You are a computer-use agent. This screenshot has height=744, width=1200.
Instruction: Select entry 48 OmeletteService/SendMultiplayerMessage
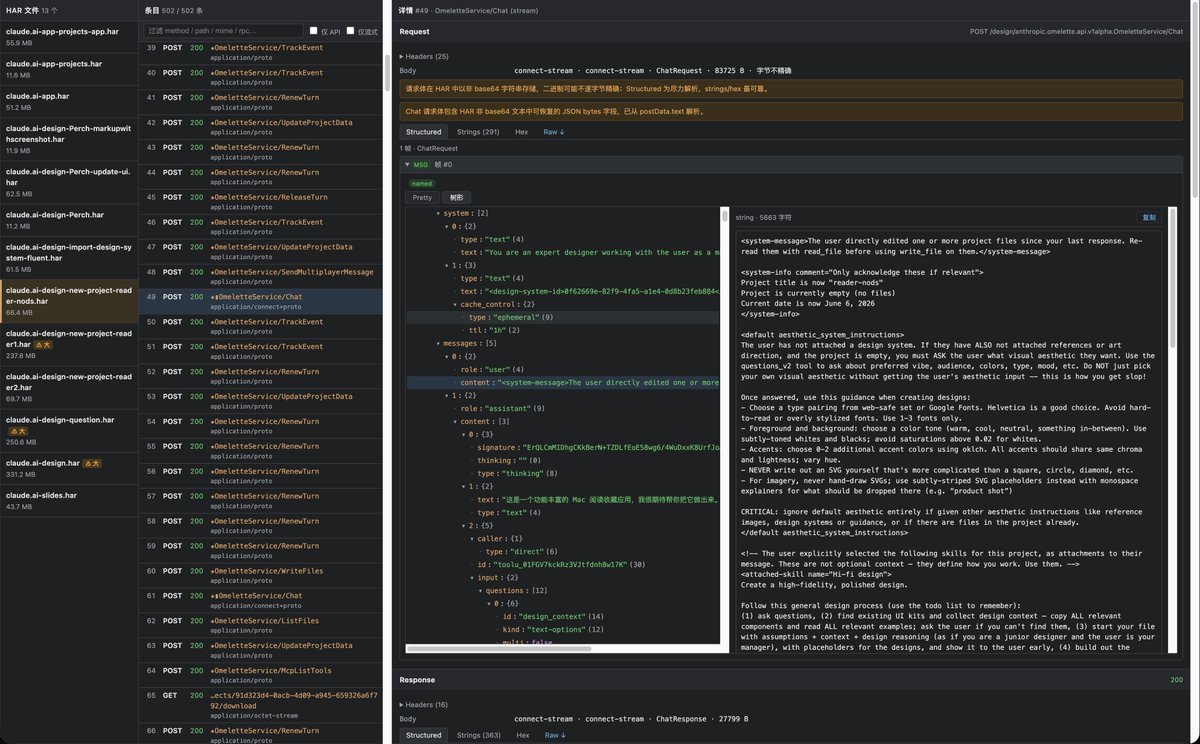(260, 277)
